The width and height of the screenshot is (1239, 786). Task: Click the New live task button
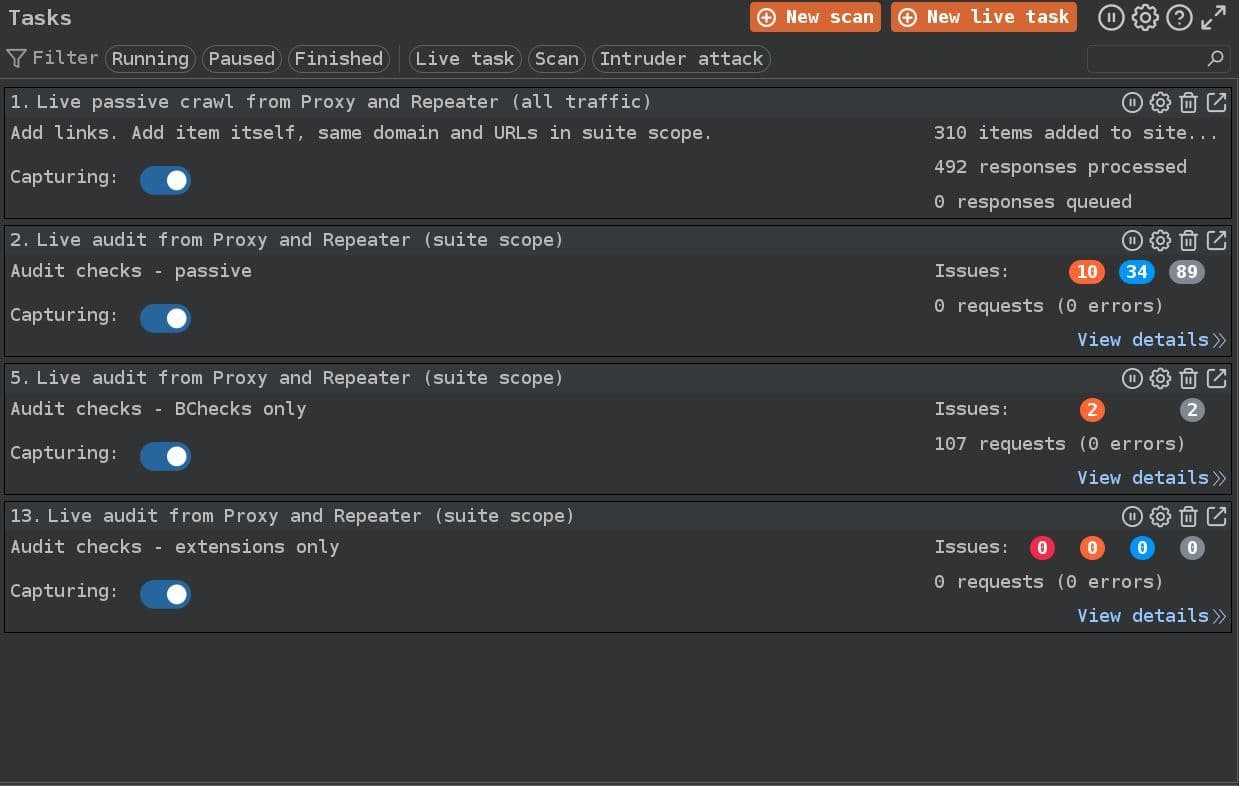pos(984,17)
